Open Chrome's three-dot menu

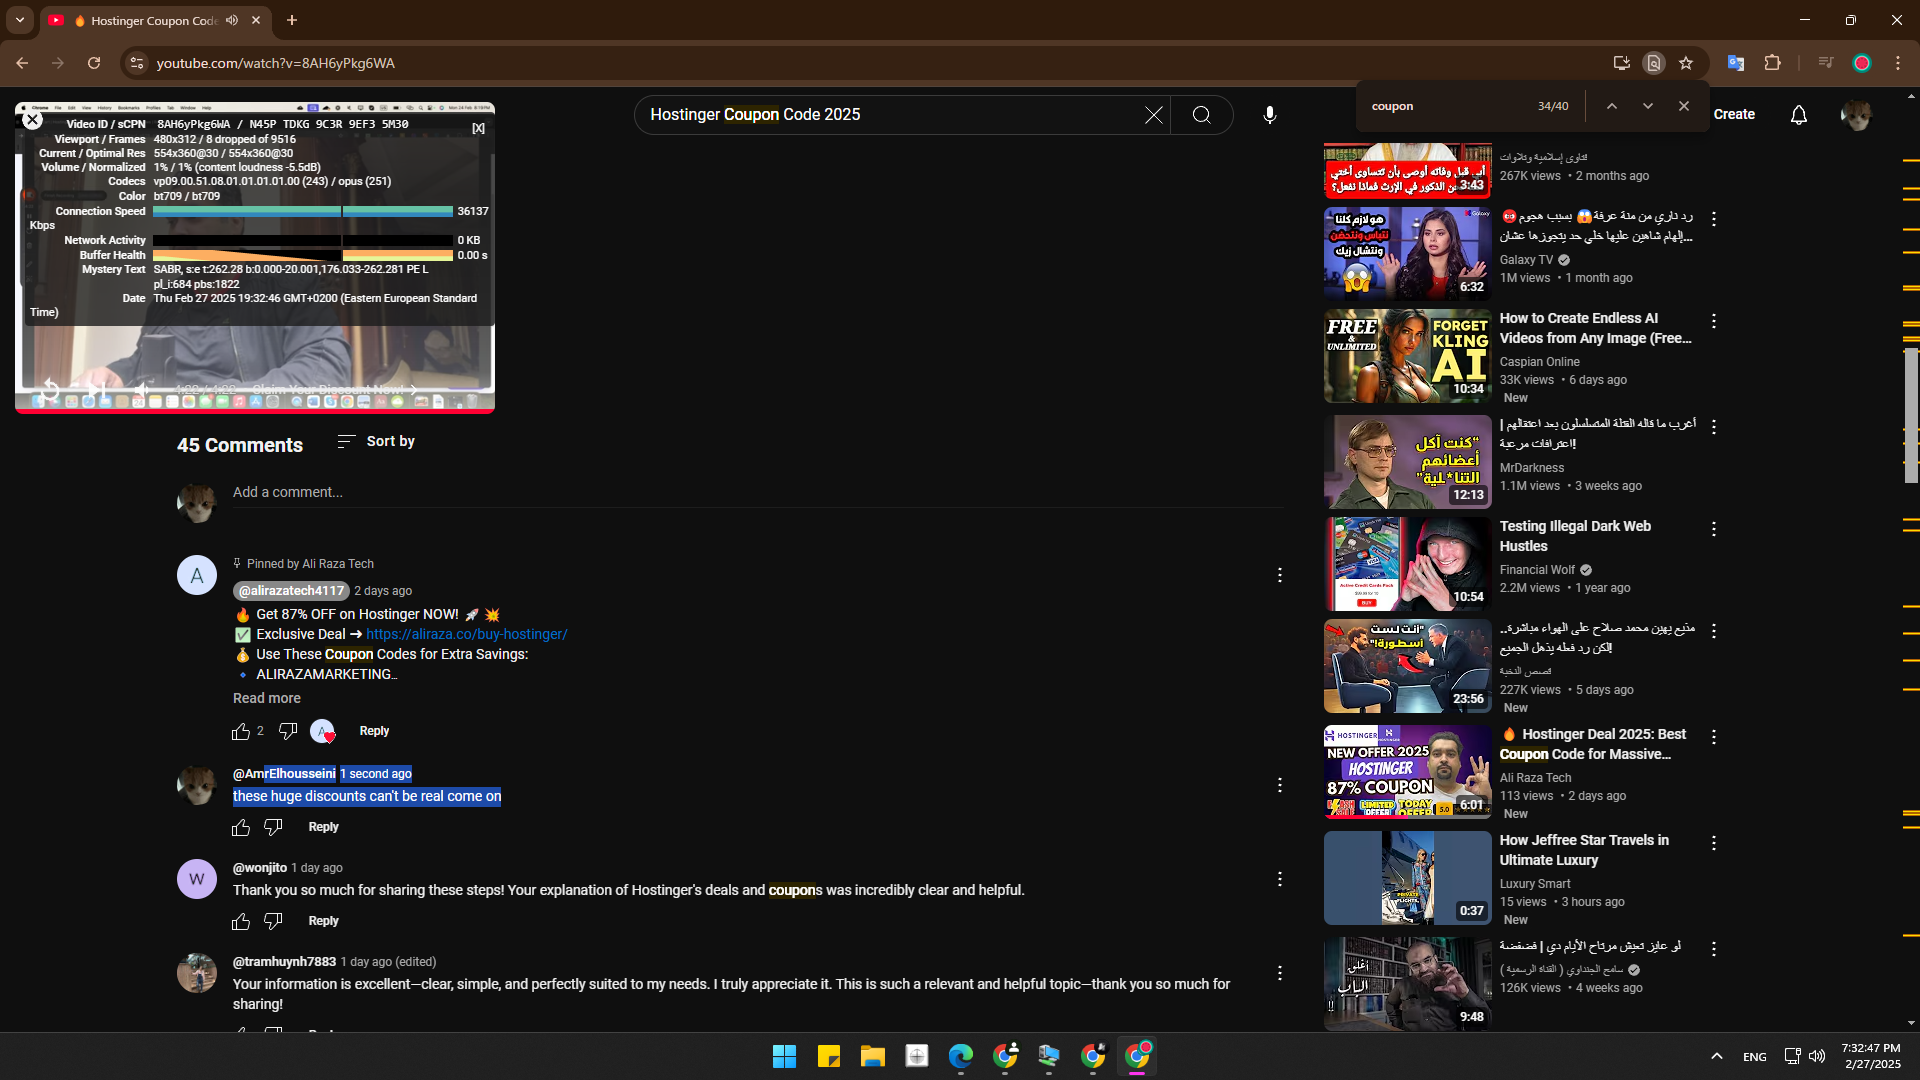[x=1898, y=63]
